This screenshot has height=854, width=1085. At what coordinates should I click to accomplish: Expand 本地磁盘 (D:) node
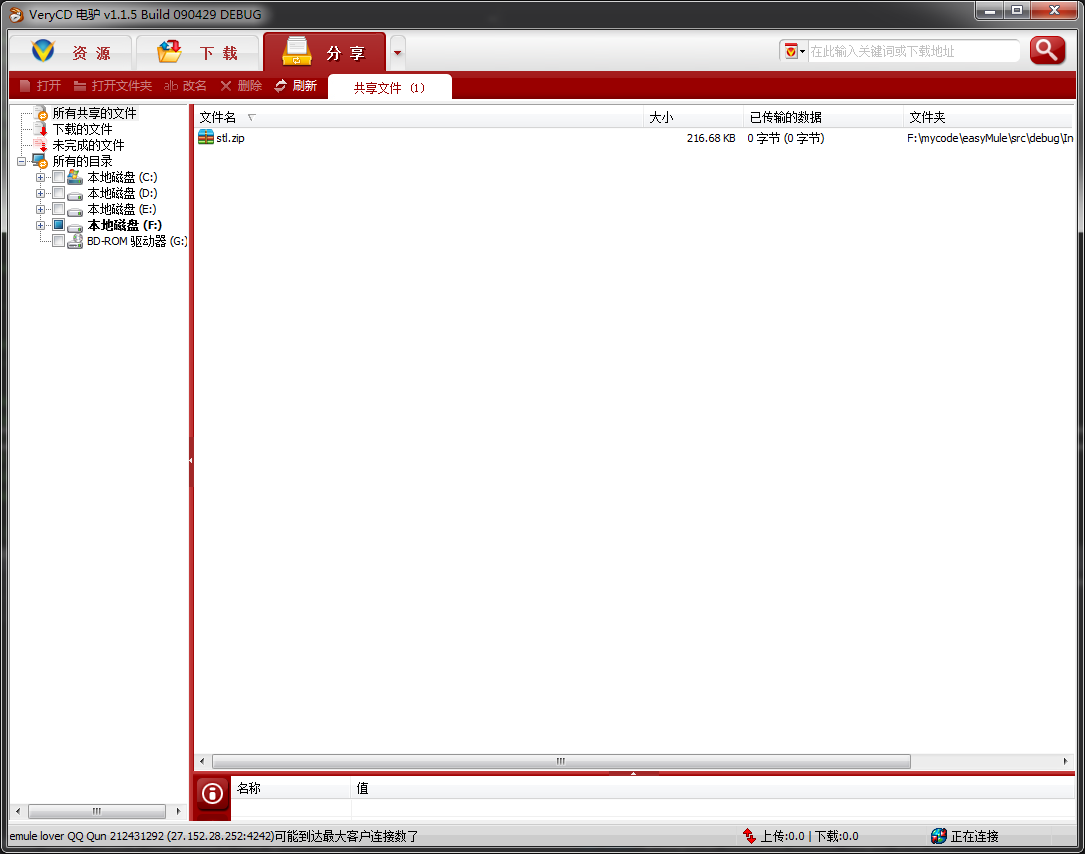(40, 193)
